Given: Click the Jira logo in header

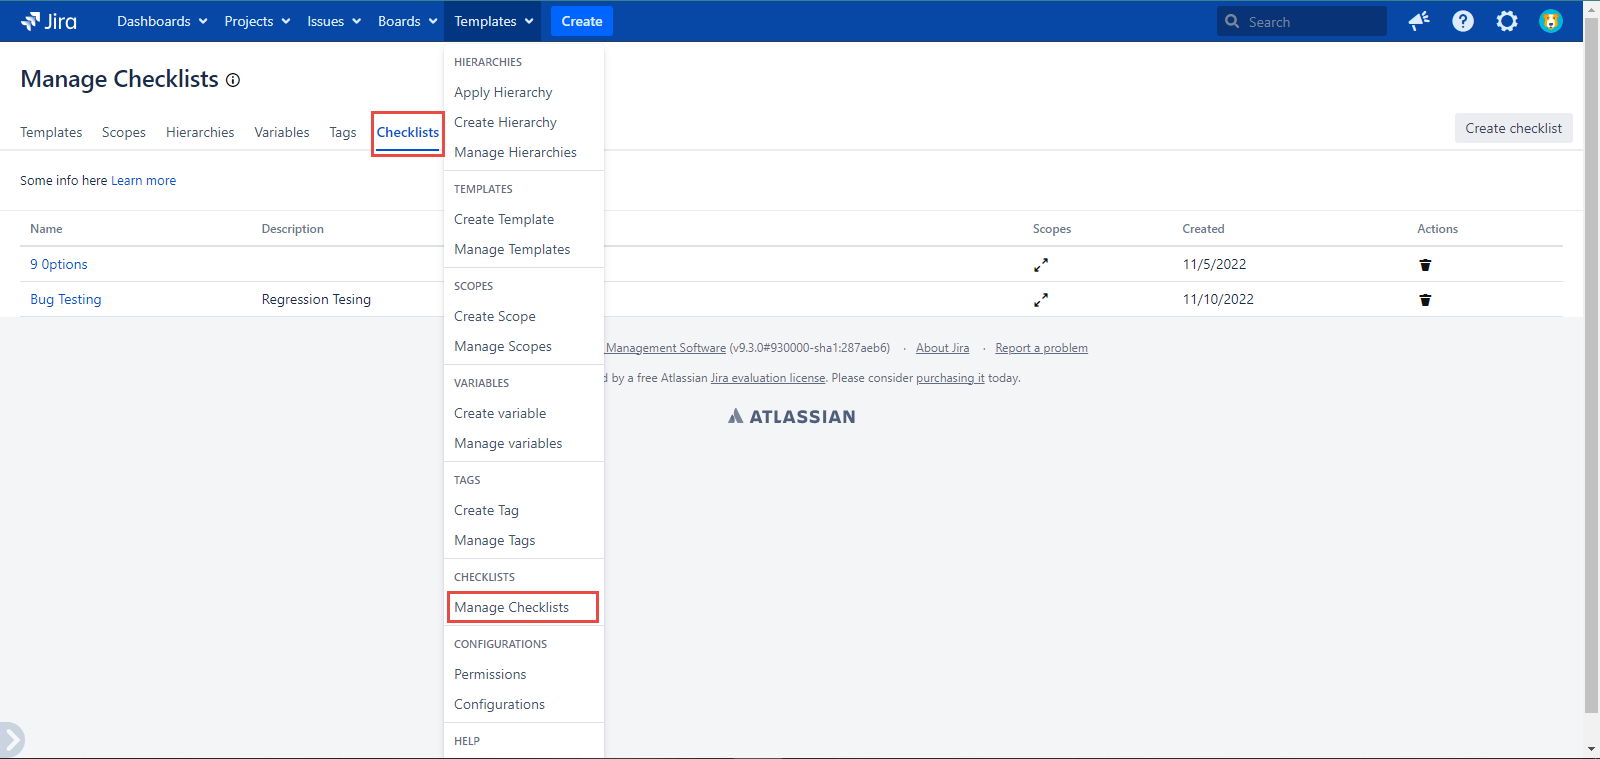Looking at the screenshot, I should [49, 21].
